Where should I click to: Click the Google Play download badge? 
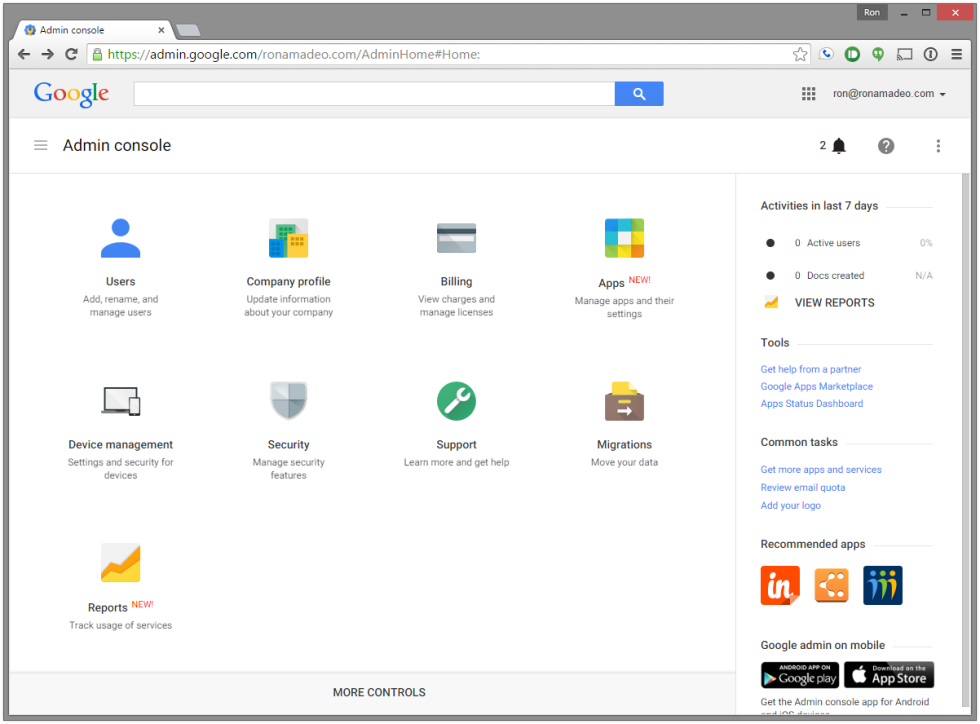click(799, 675)
